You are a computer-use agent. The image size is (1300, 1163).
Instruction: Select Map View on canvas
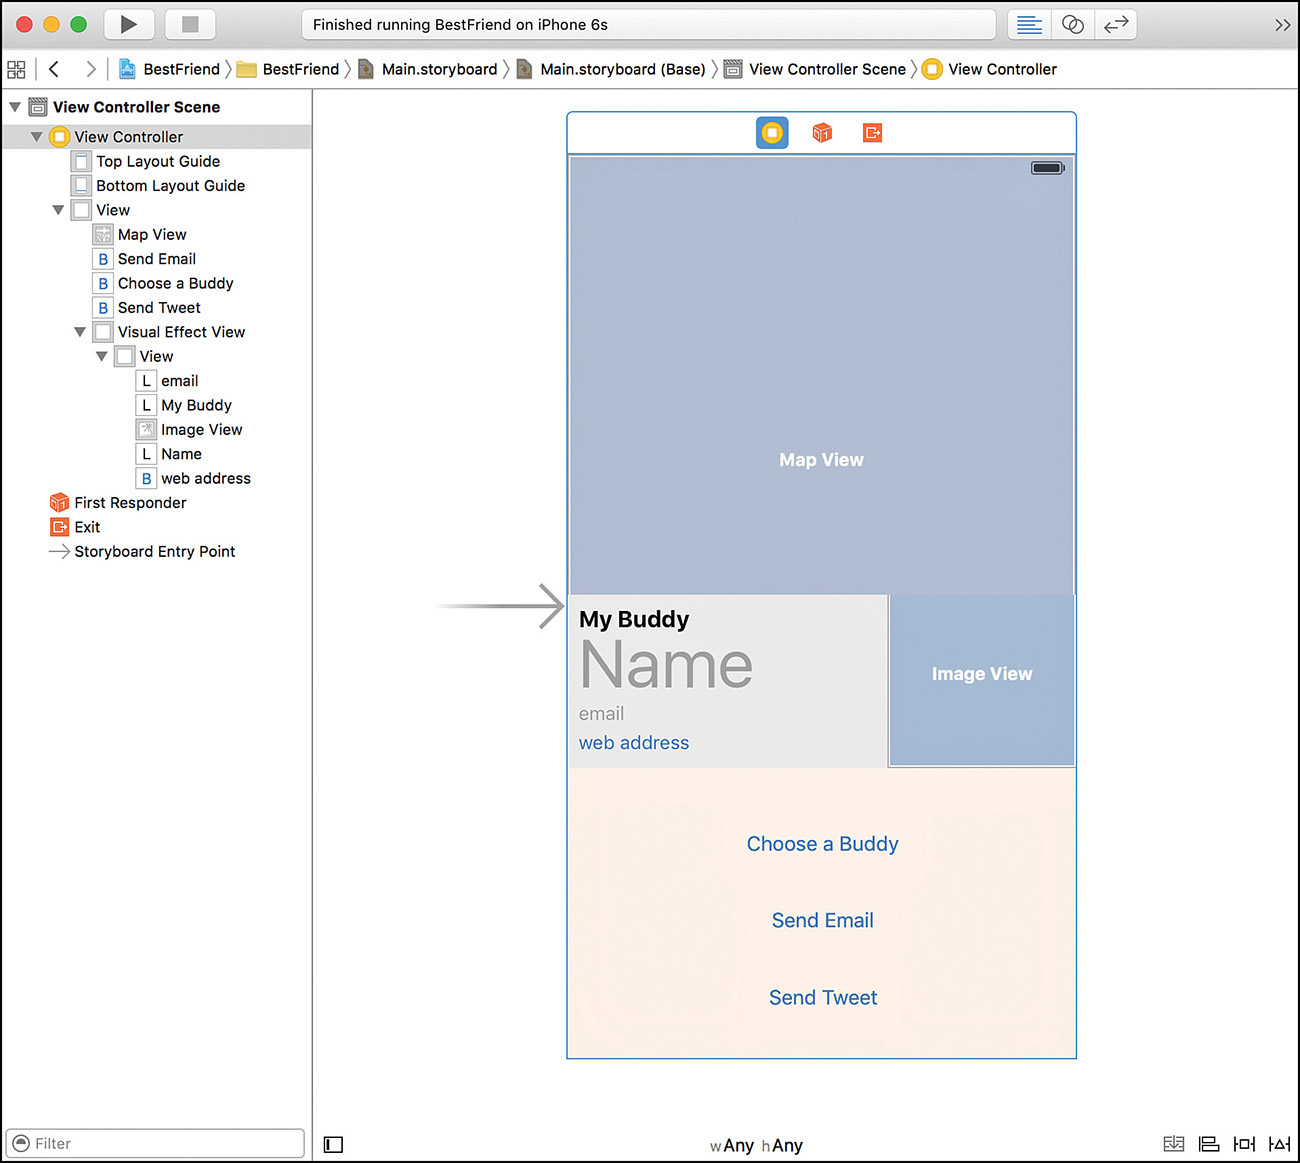[821, 375]
